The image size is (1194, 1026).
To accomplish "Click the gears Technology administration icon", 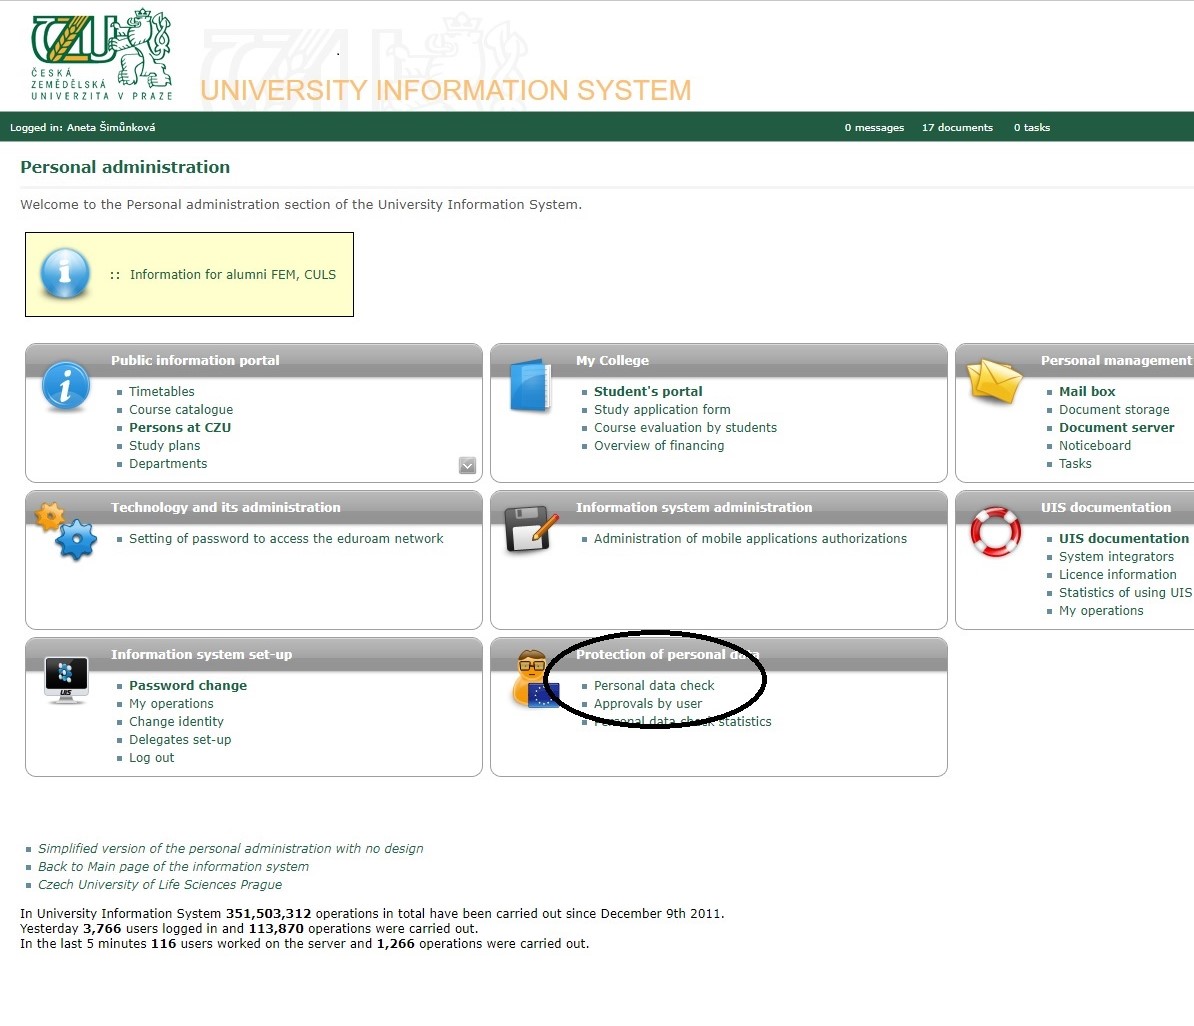I will pos(66,531).
